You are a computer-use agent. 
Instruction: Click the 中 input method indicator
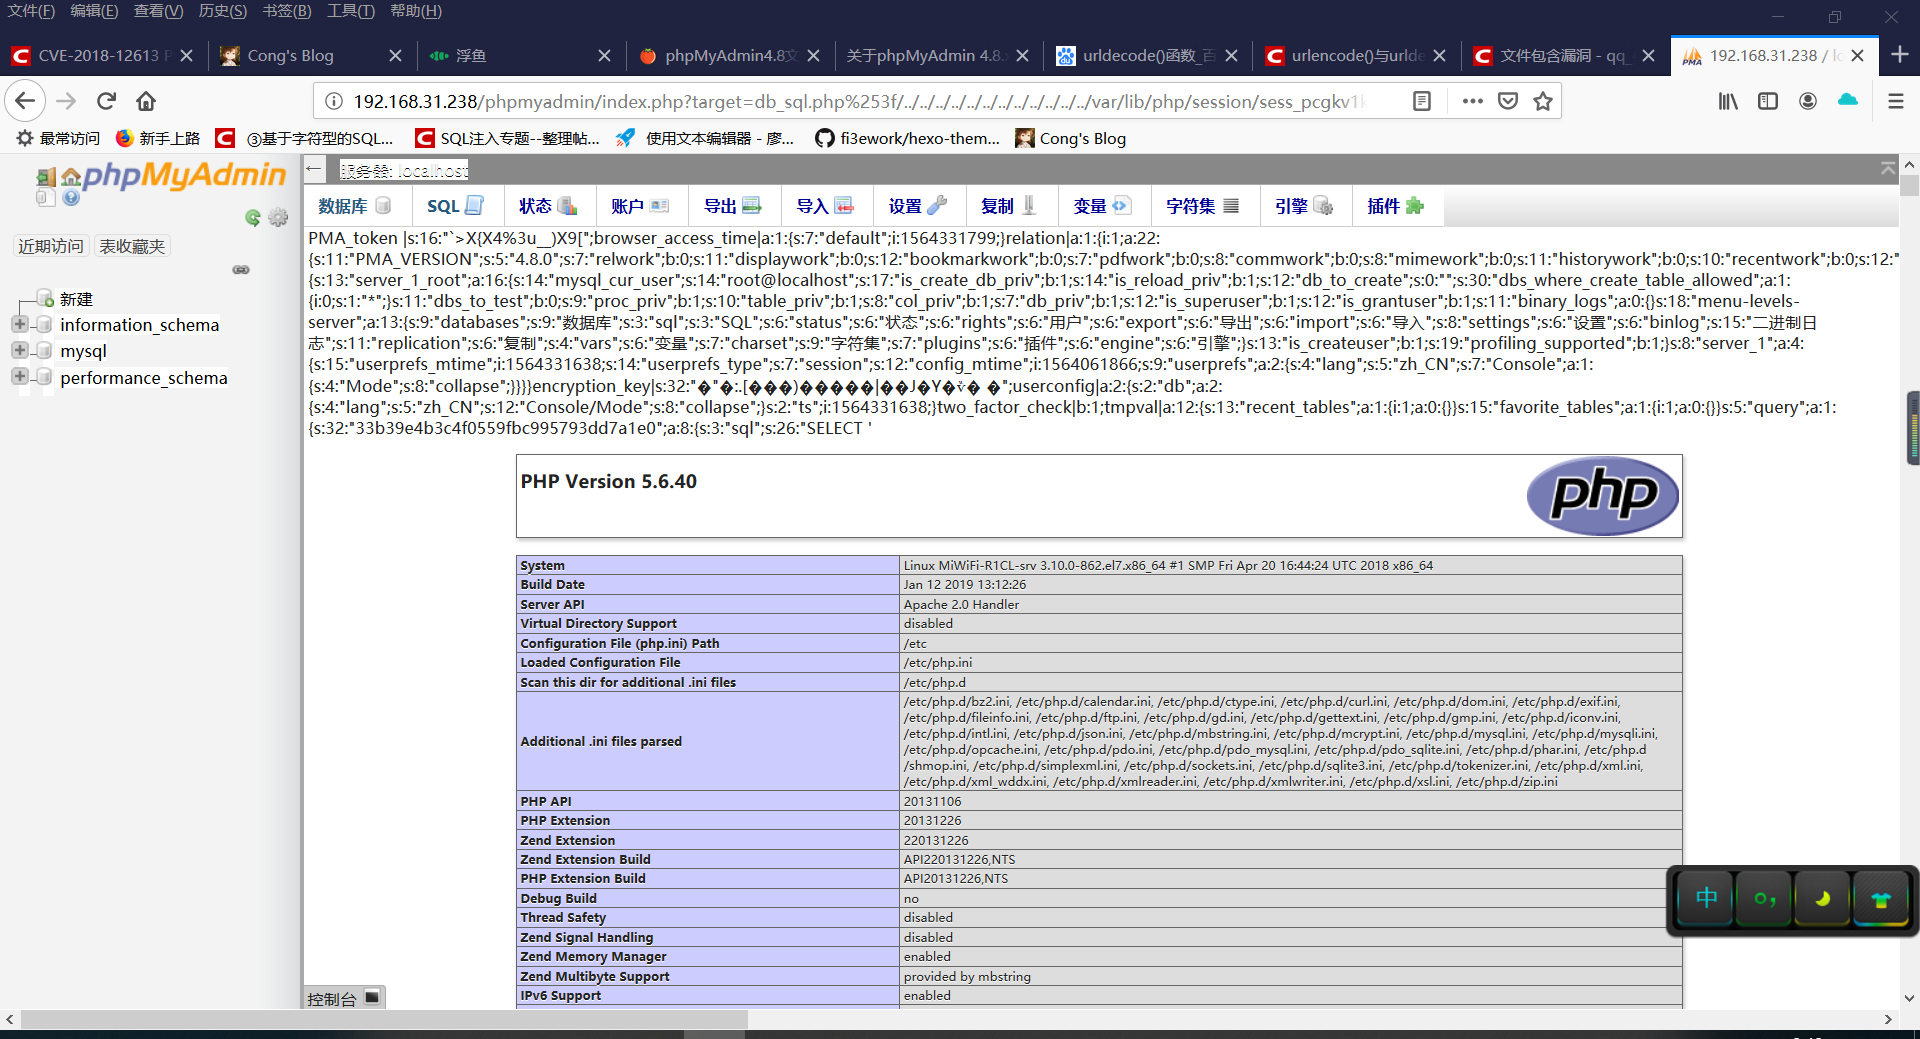pos(1706,899)
